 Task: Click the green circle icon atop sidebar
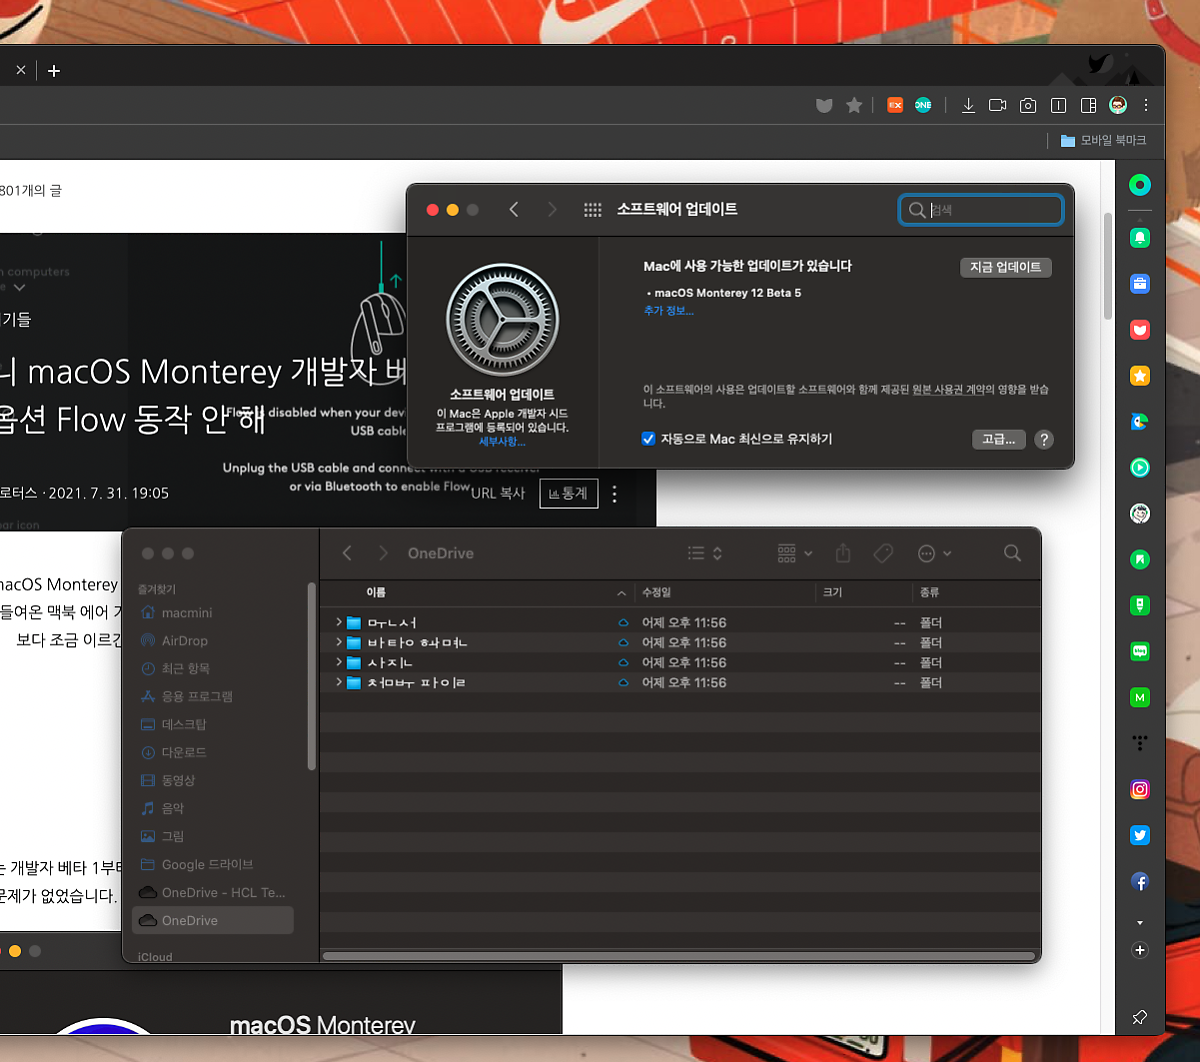pyautogui.click(x=1140, y=185)
